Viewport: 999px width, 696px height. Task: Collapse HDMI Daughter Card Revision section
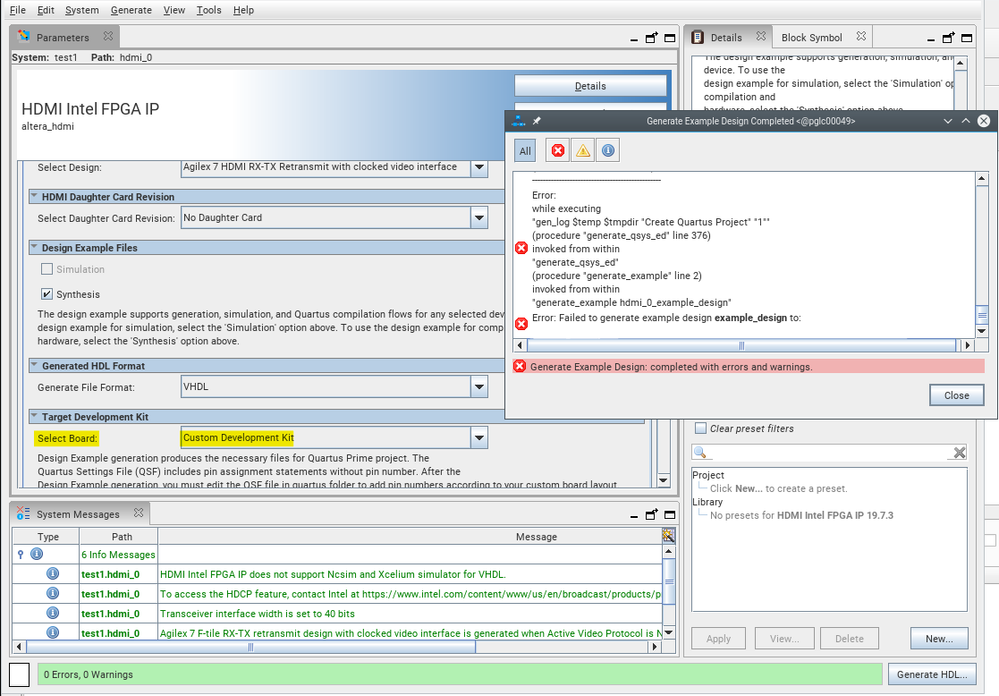[34, 196]
